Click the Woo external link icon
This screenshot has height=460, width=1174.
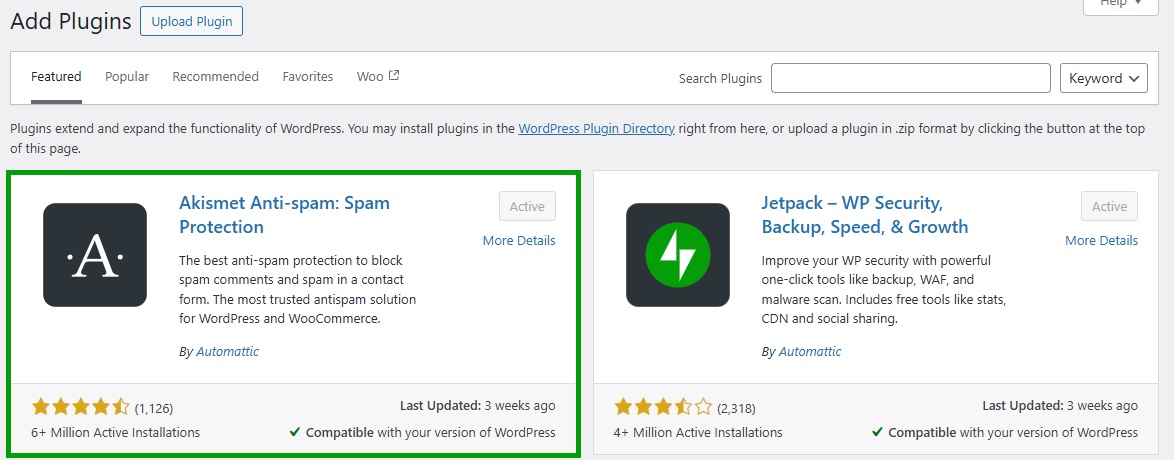tap(394, 76)
